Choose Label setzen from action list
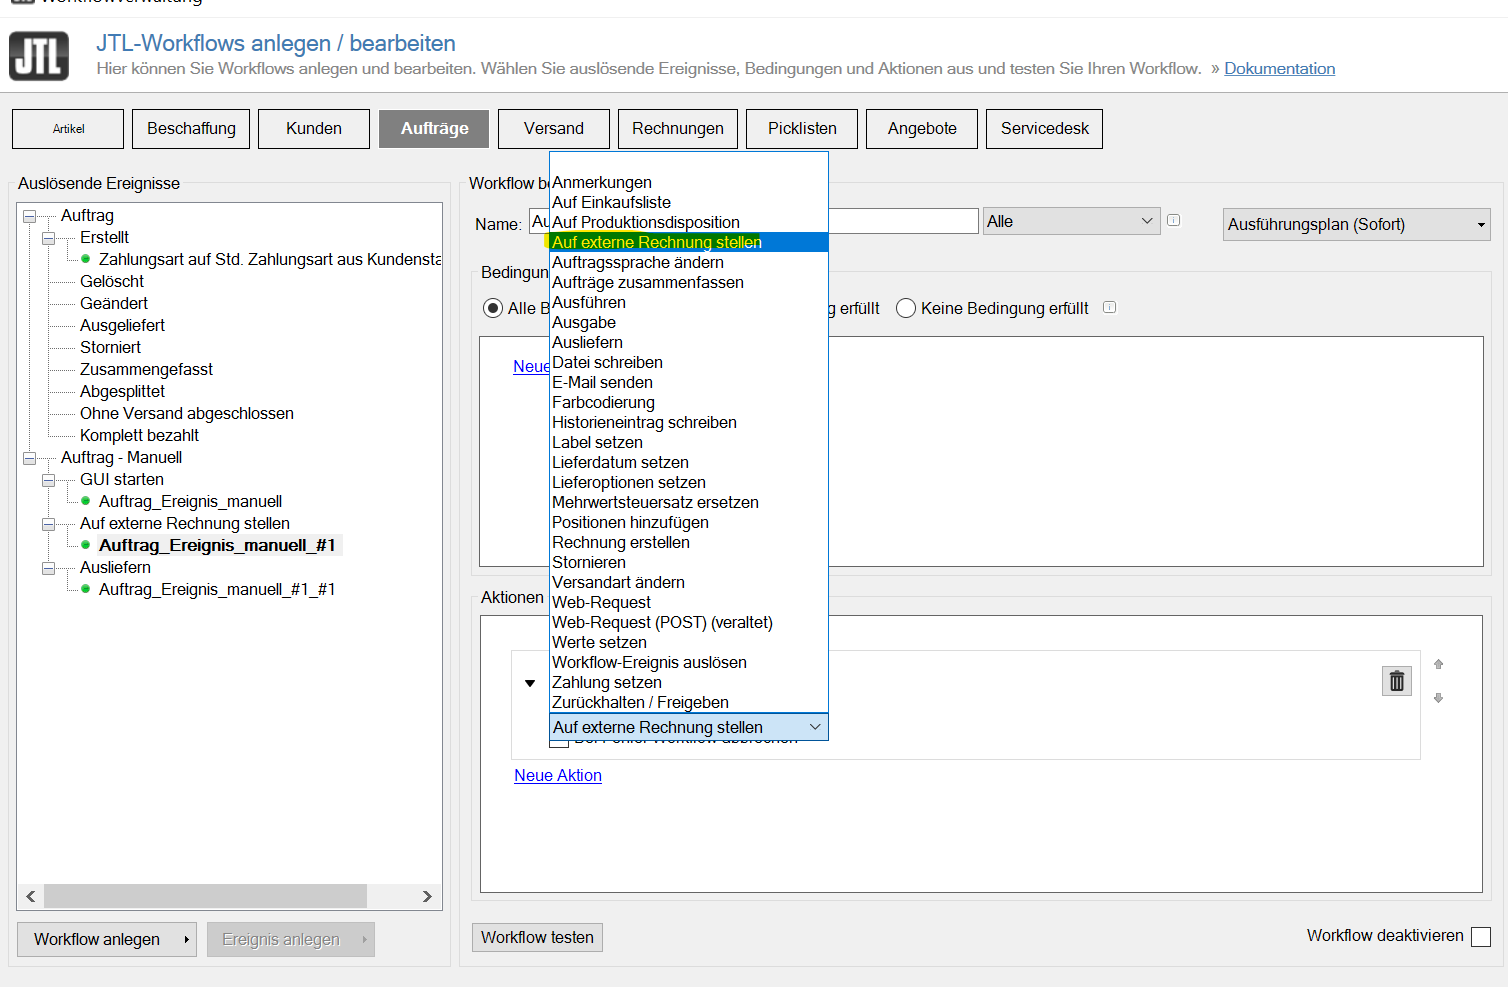This screenshot has height=987, width=1508. point(689,442)
